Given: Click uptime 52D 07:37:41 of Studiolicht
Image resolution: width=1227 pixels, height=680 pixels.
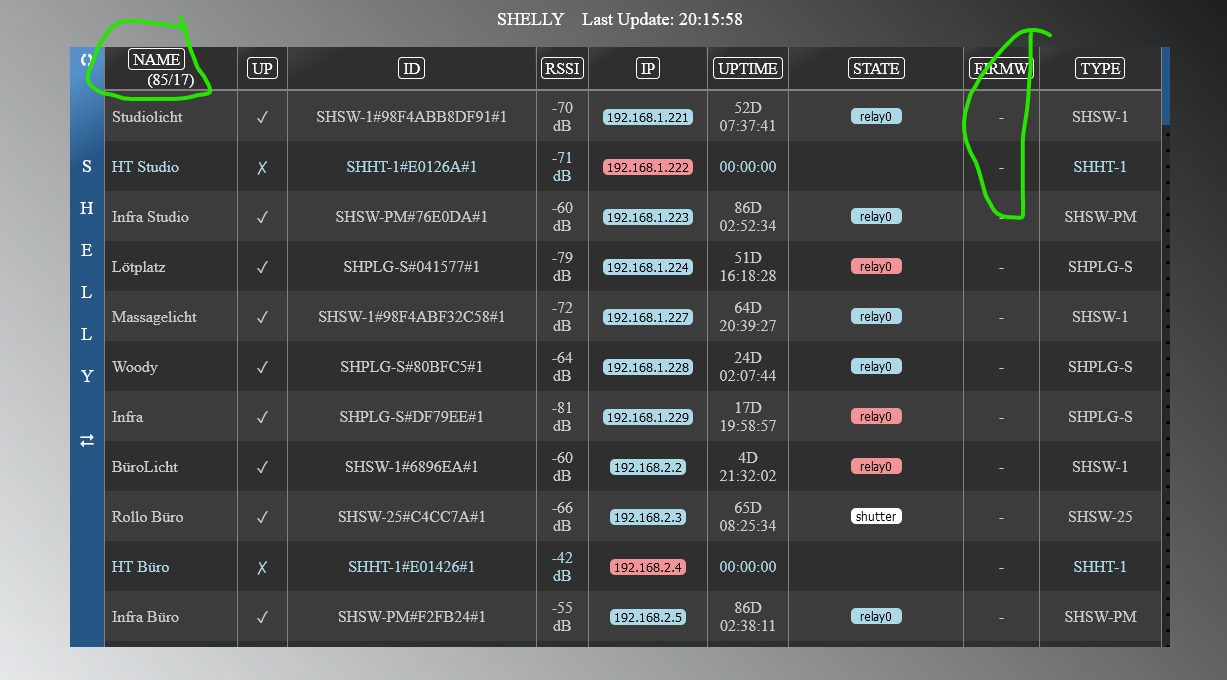Looking at the screenshot, I should click(x=748, y=117).
